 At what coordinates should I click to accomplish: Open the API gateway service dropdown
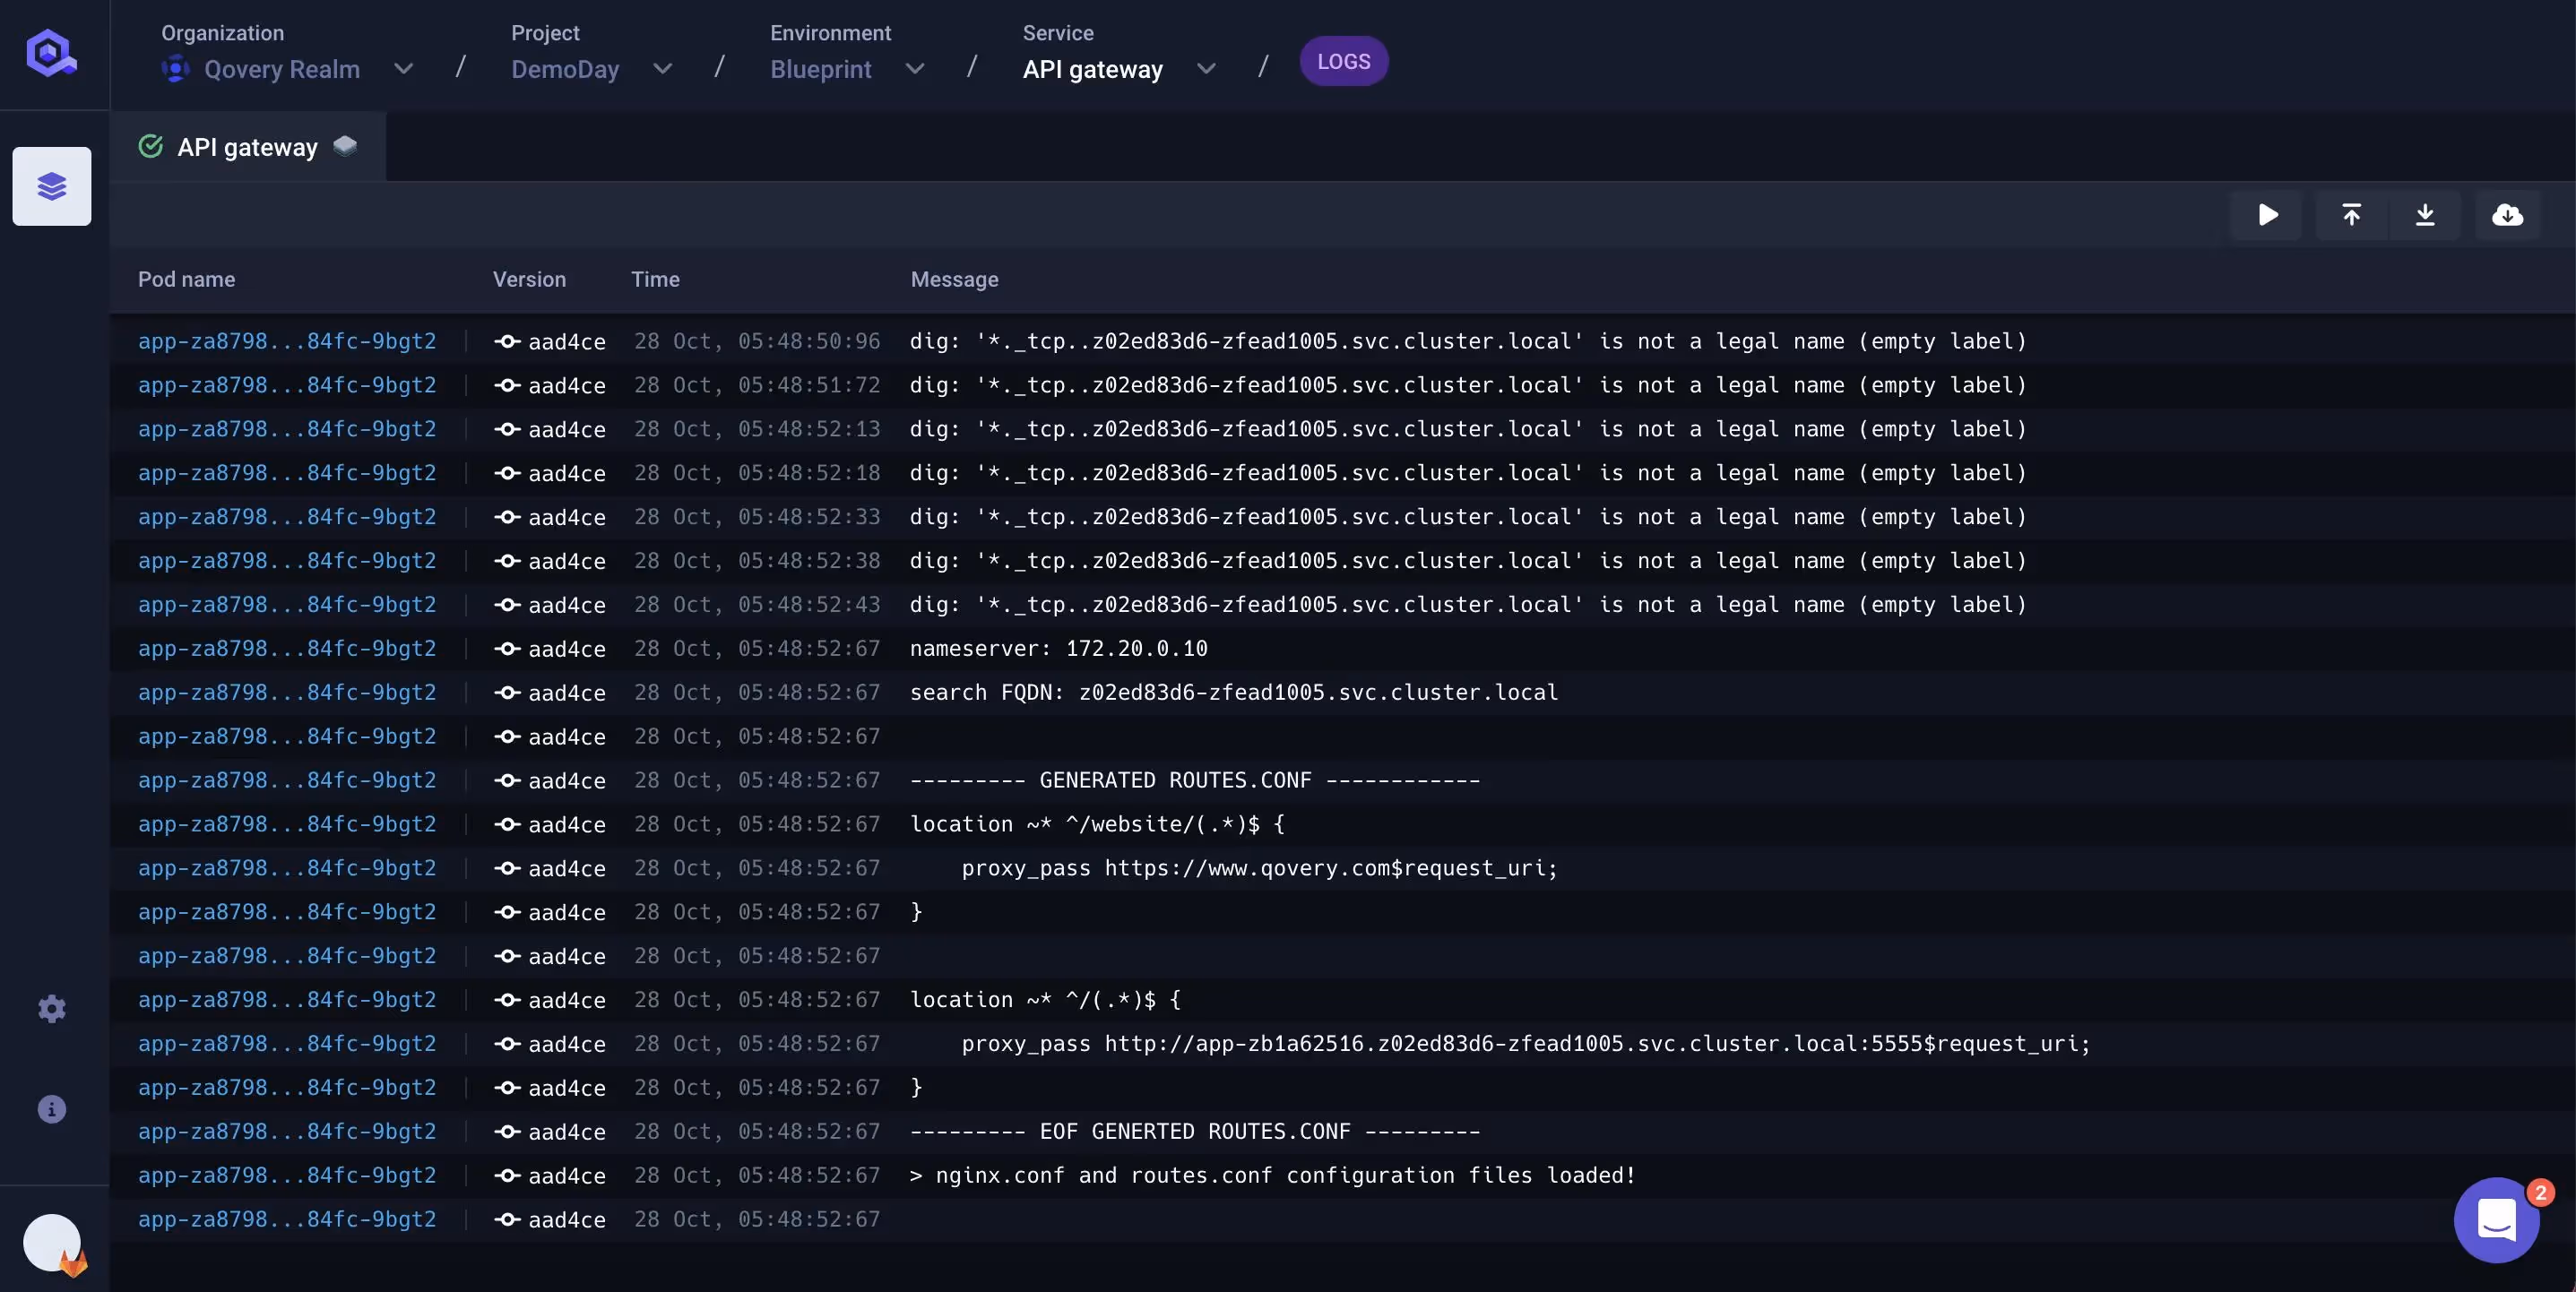point(1206,70)
